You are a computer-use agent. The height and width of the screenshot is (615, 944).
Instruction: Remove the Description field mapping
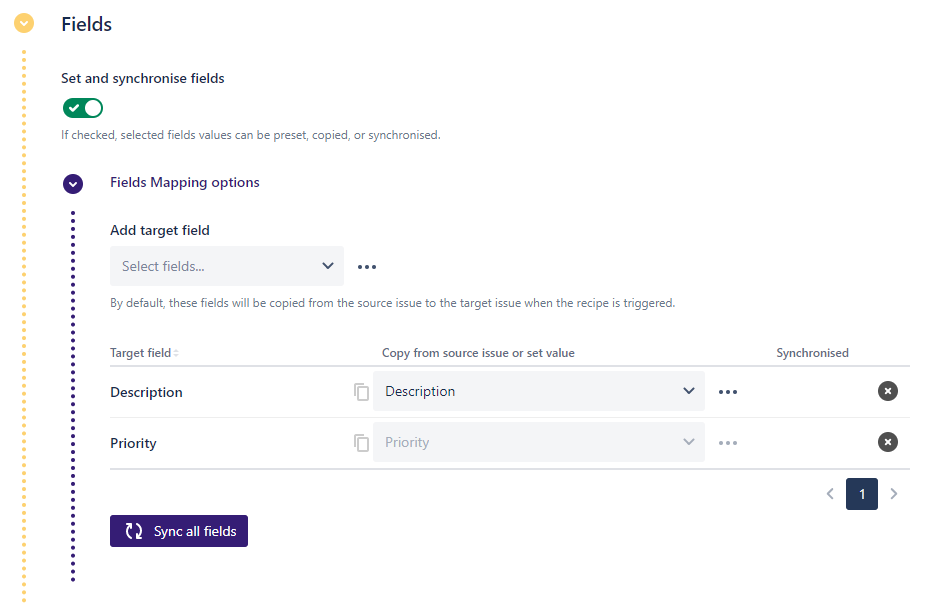(887, 391)
